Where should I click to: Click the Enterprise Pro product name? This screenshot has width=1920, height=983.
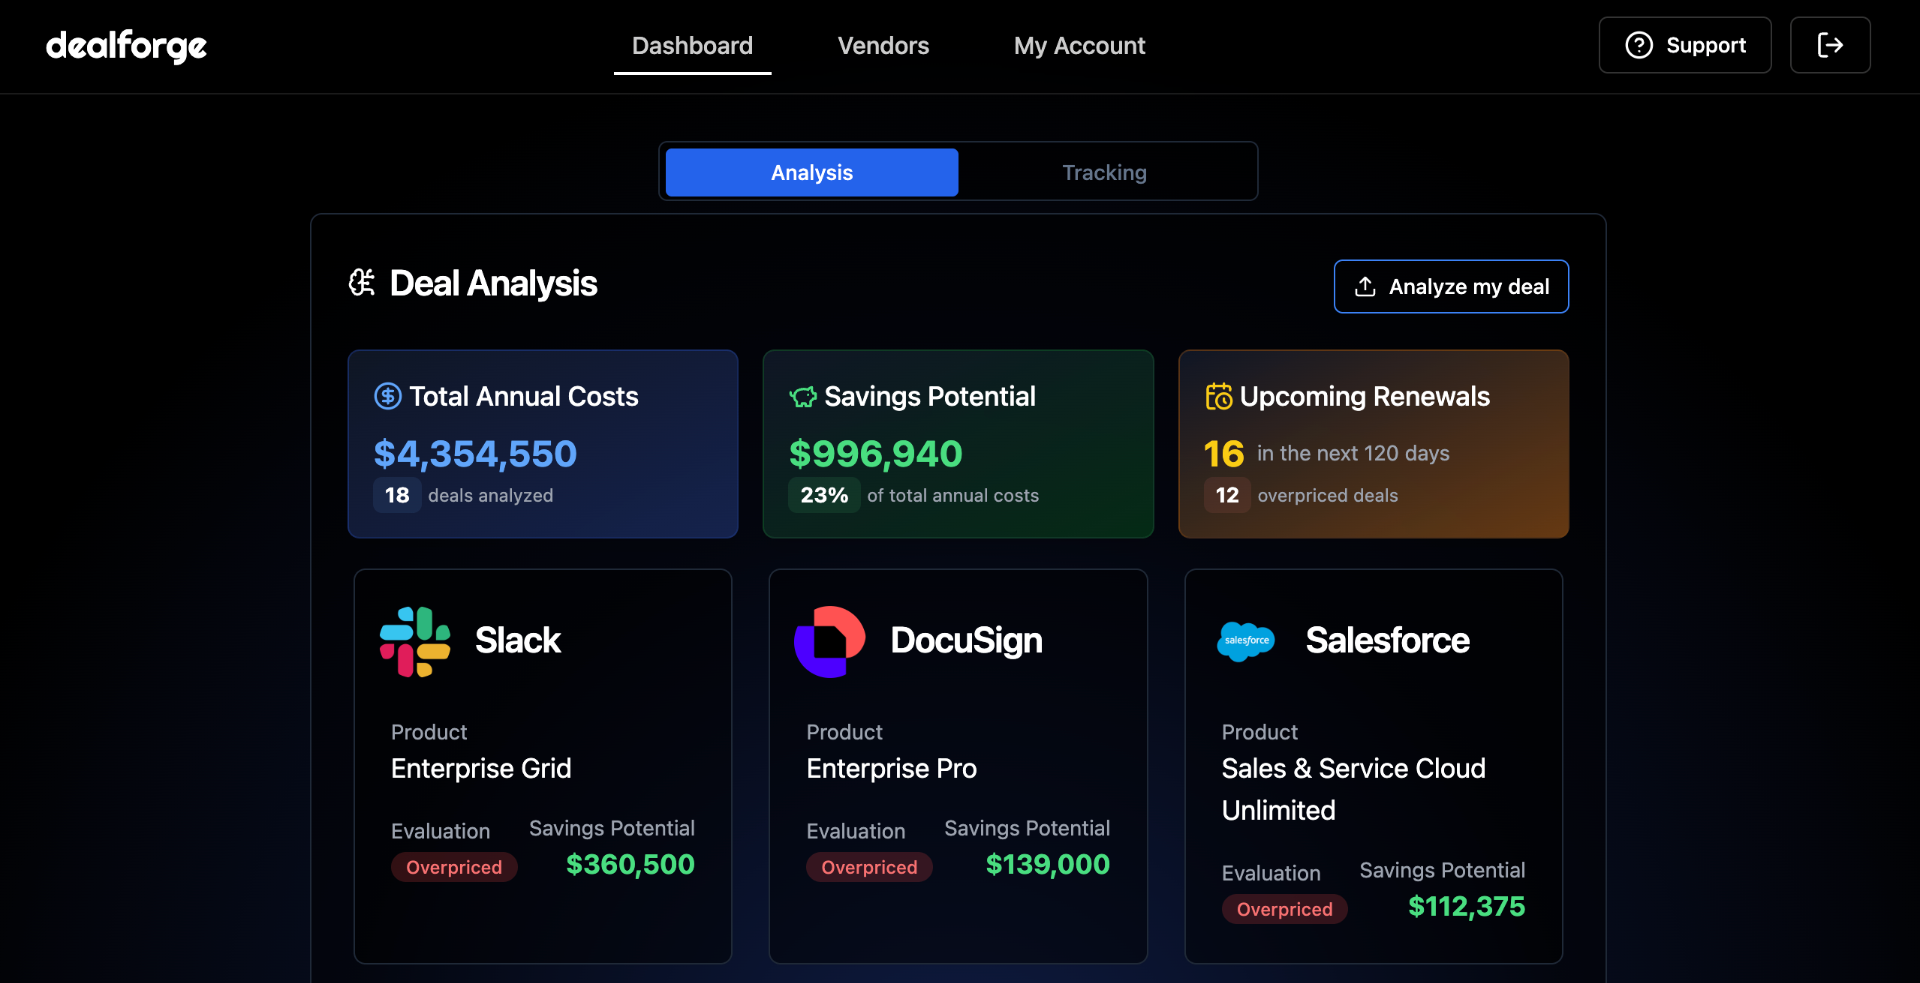891,768
